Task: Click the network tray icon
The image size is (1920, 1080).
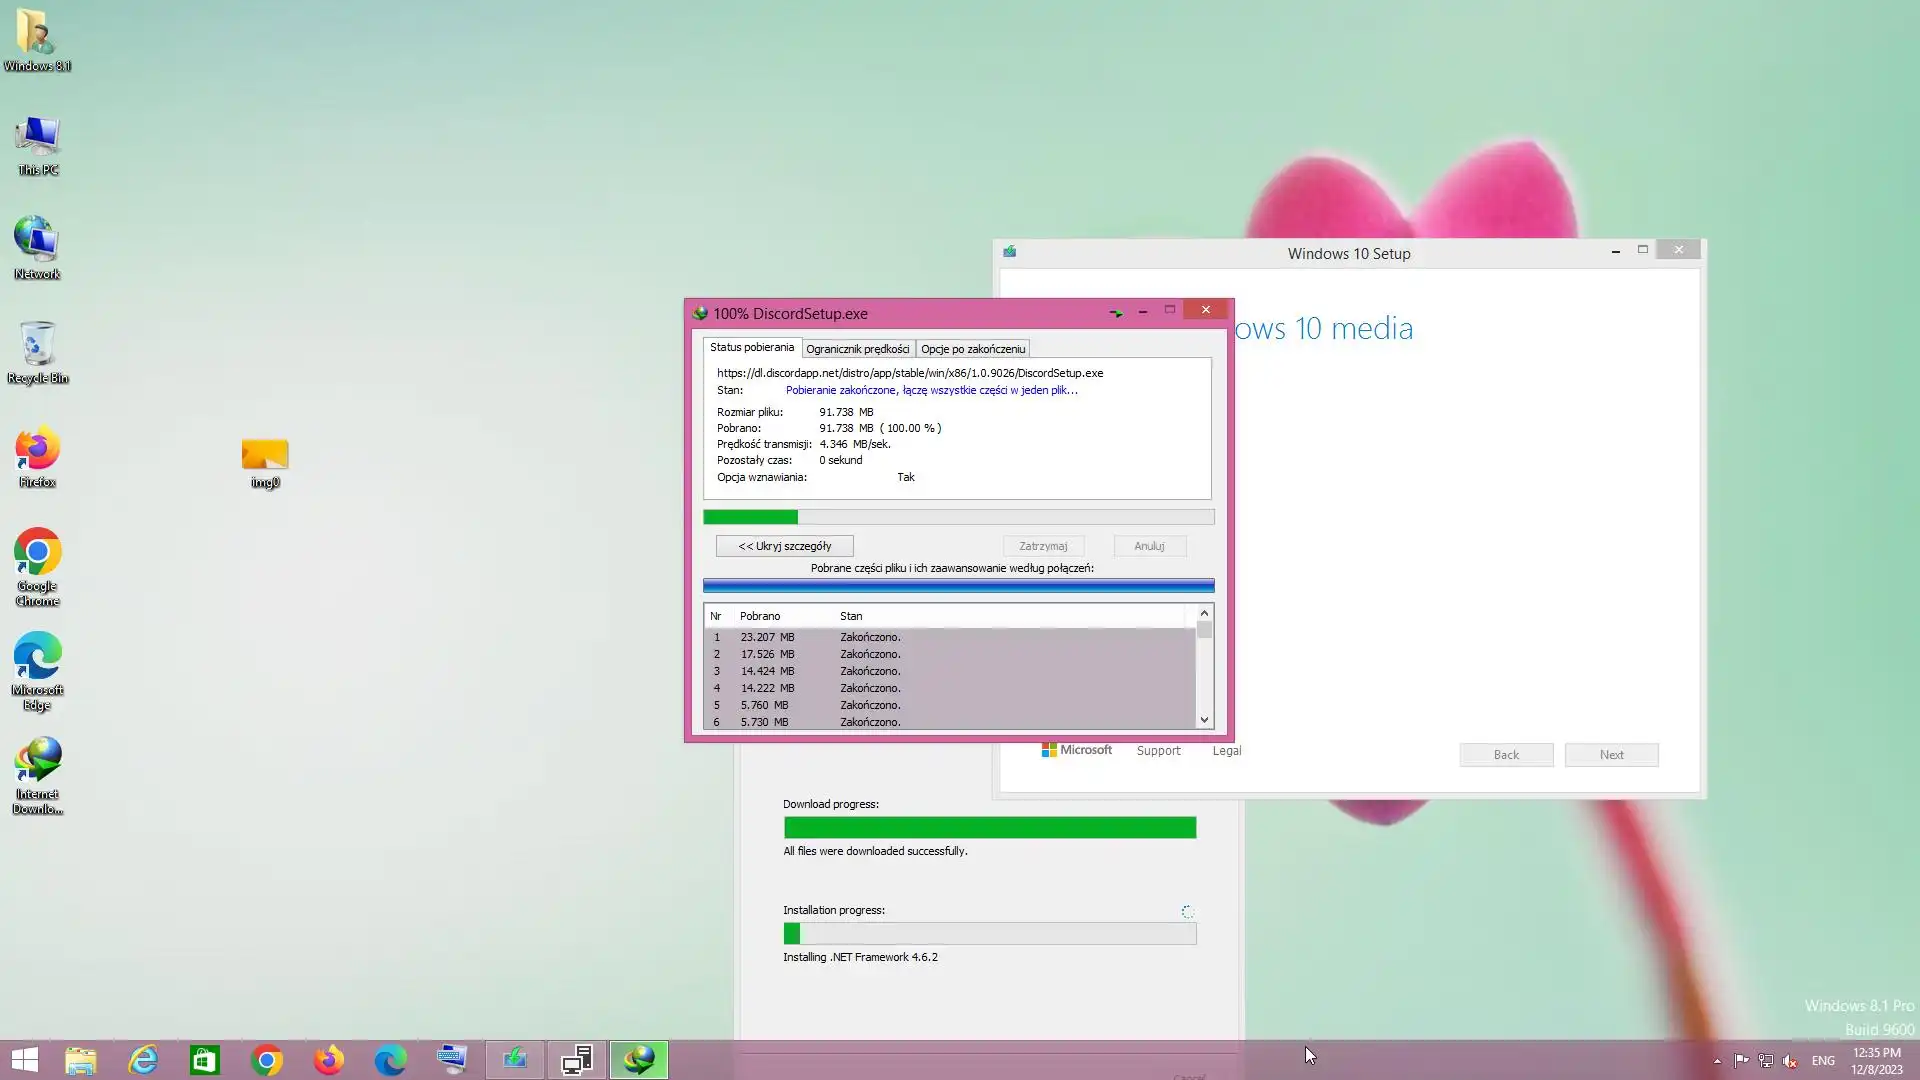Action: point(1766,1061)
